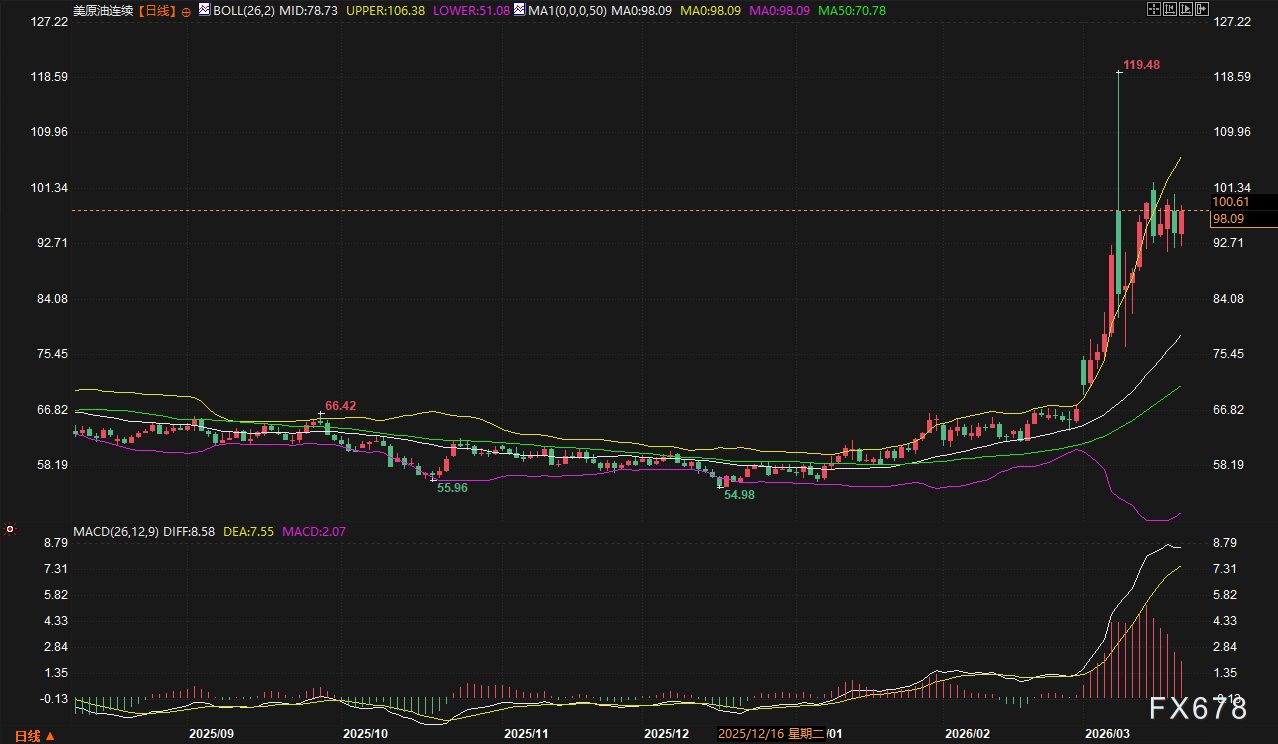Click the 66.42 high price label
Viewport: 1278px width, 744px height.
(x=341, y=406)
